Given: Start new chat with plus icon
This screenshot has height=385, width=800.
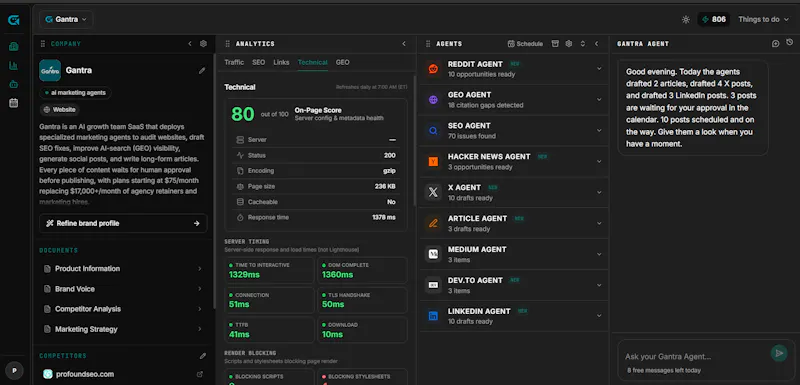Looking at the screenshot, I should click(776, 44).
